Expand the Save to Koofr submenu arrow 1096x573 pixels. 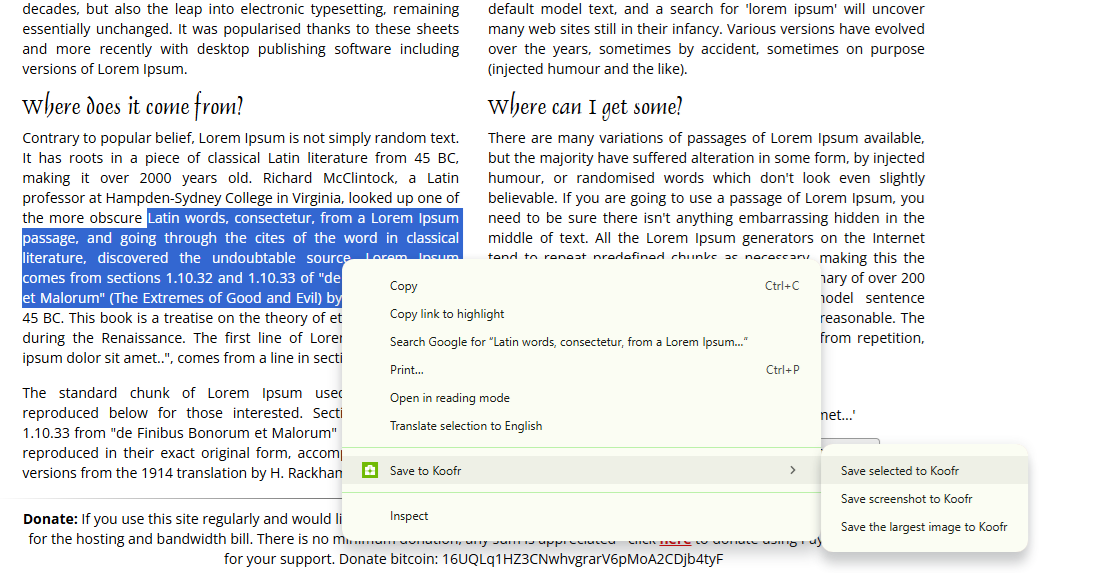pyautogui.click(x=793, y=470)
